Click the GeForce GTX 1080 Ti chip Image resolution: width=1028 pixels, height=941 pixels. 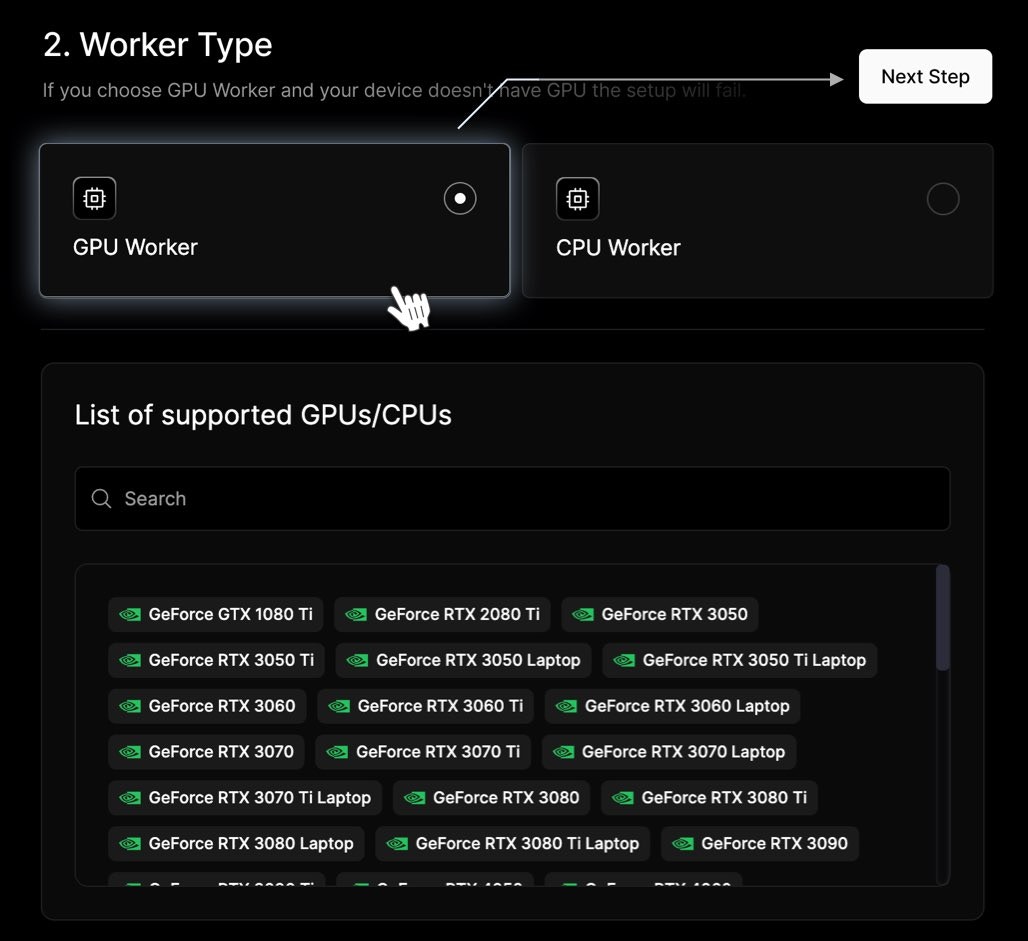(x=216, y=614)
